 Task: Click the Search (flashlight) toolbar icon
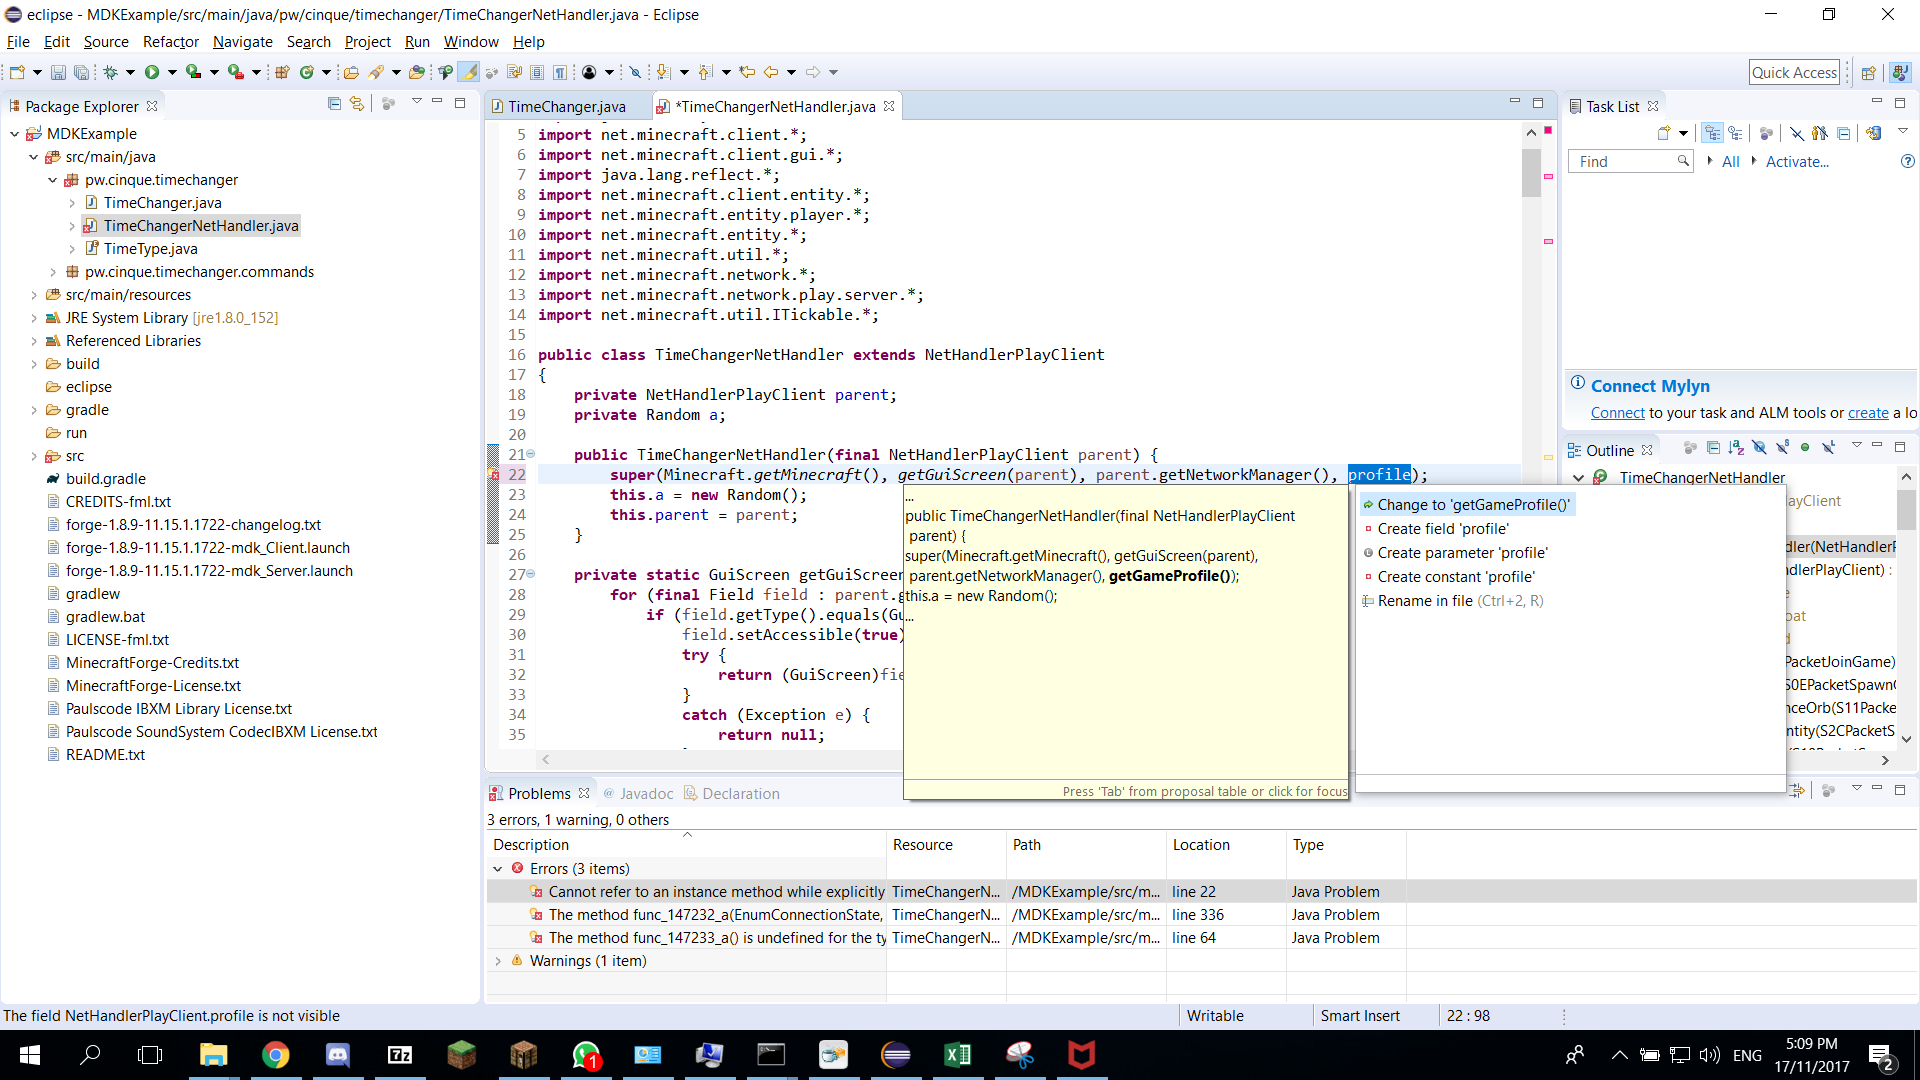pos(375,71)
